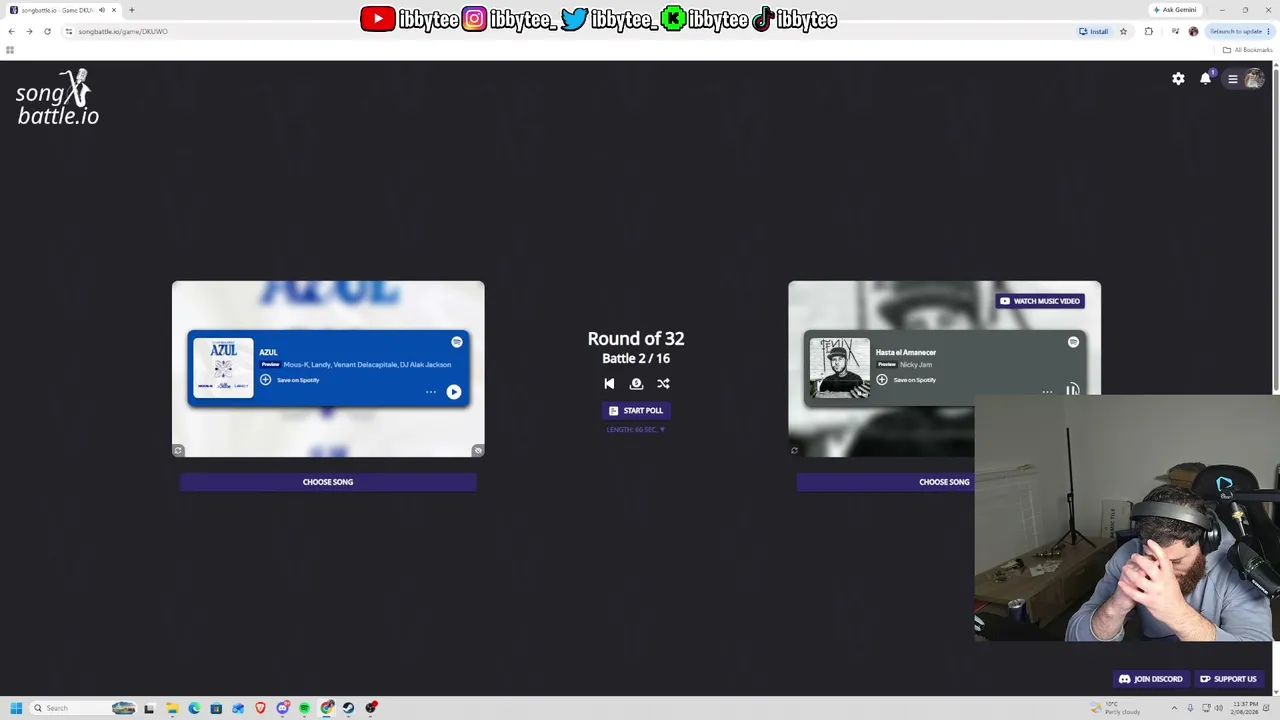The width and height of the screenshot is (1280, 720).
Task: Start the poll for this battle
Action: (636, 411)
